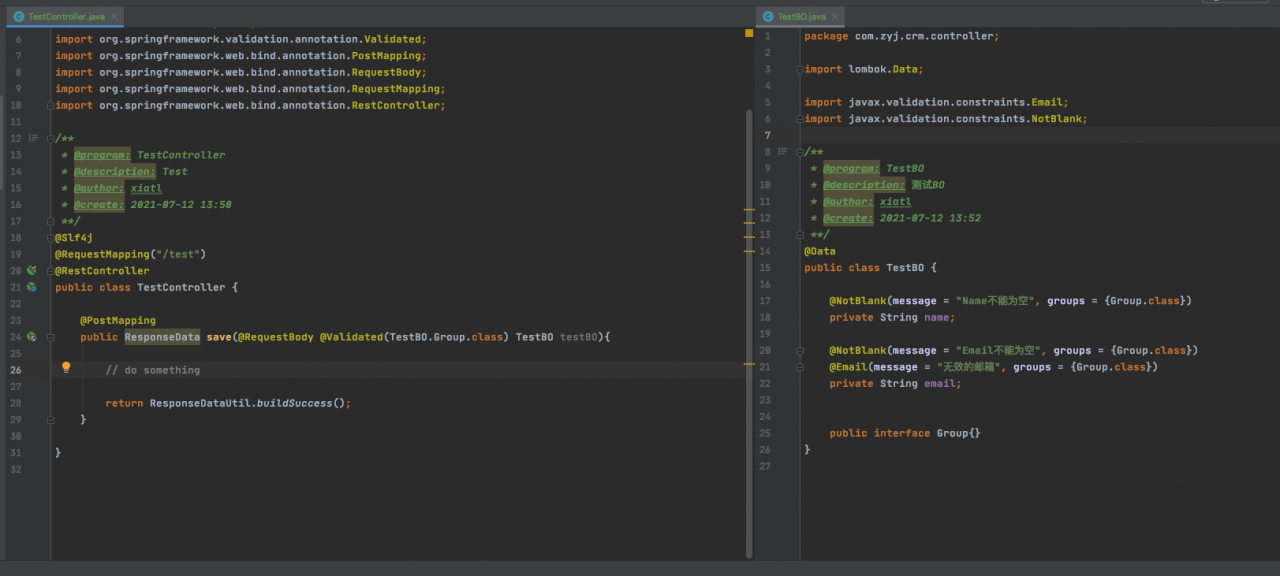This screenshot has height=576, width=1280.
Task: Click the Spring bean gutter icon at line 20
Action: pos(32,270)
